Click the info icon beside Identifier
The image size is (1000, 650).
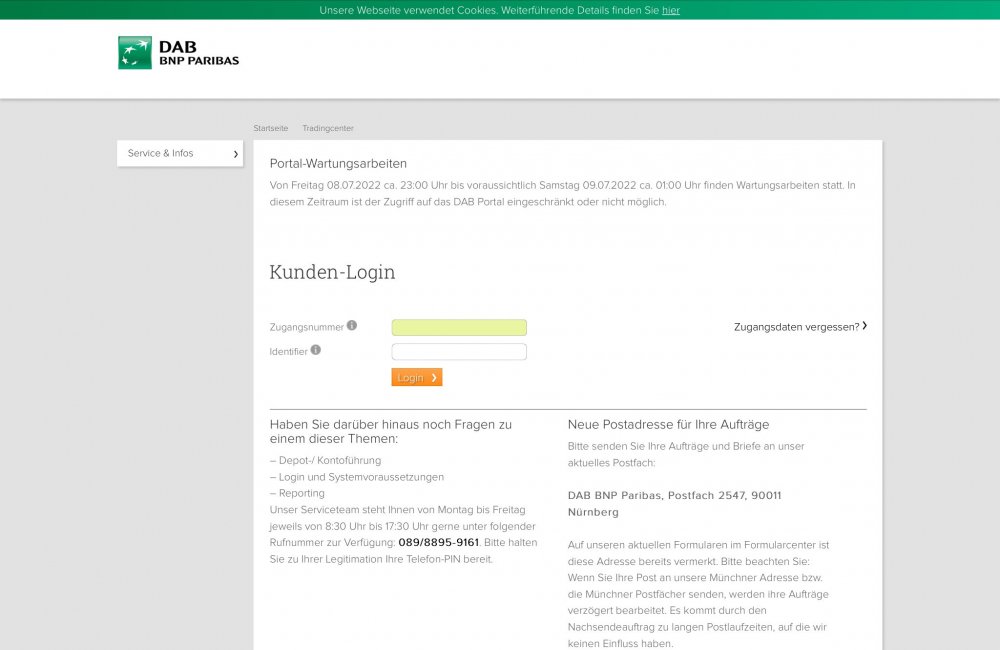[x=316, y=350]
